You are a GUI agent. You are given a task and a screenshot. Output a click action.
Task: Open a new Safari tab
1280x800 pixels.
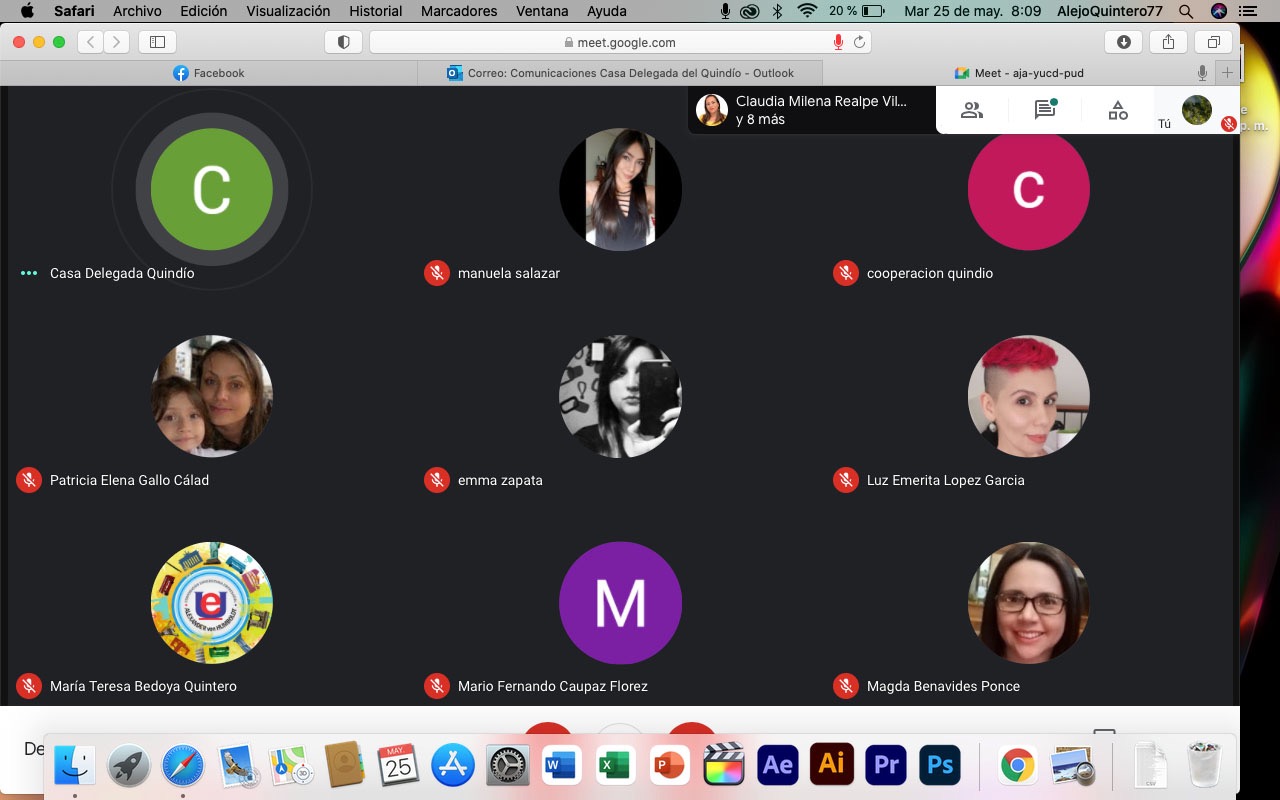coord(1227,73)
